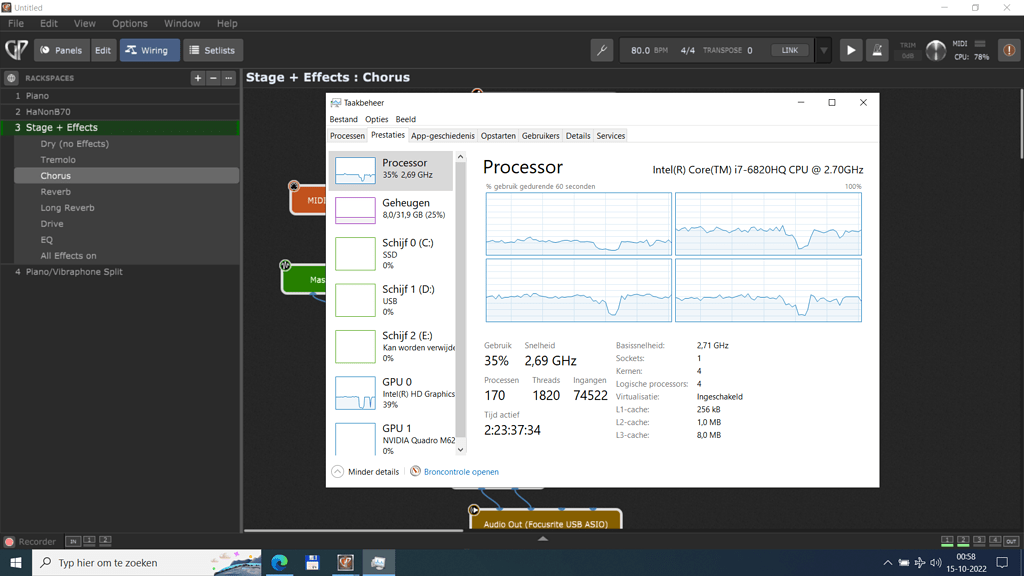
Task: Remove a rackspace with the minus icon
Action: point(213,78)
